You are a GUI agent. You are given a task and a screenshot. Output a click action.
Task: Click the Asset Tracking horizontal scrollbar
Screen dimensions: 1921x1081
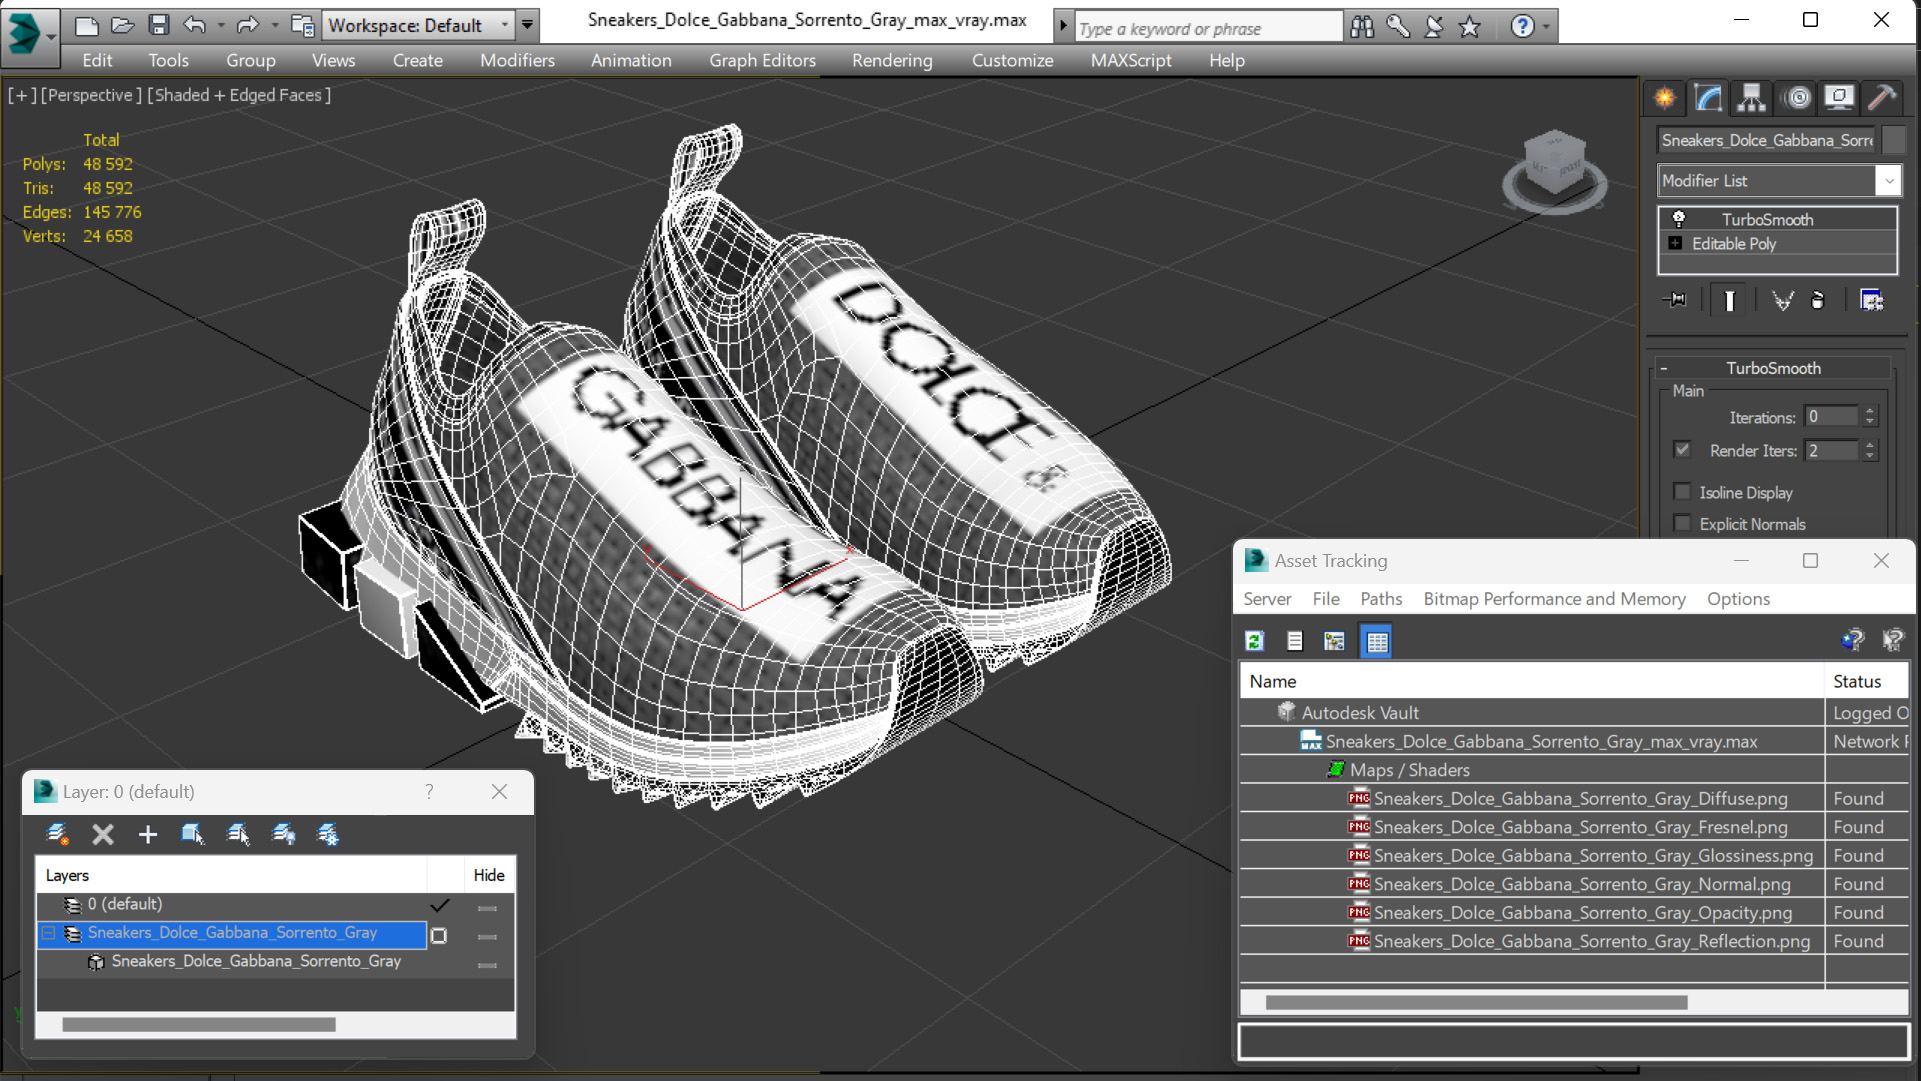[1476, 1002]
